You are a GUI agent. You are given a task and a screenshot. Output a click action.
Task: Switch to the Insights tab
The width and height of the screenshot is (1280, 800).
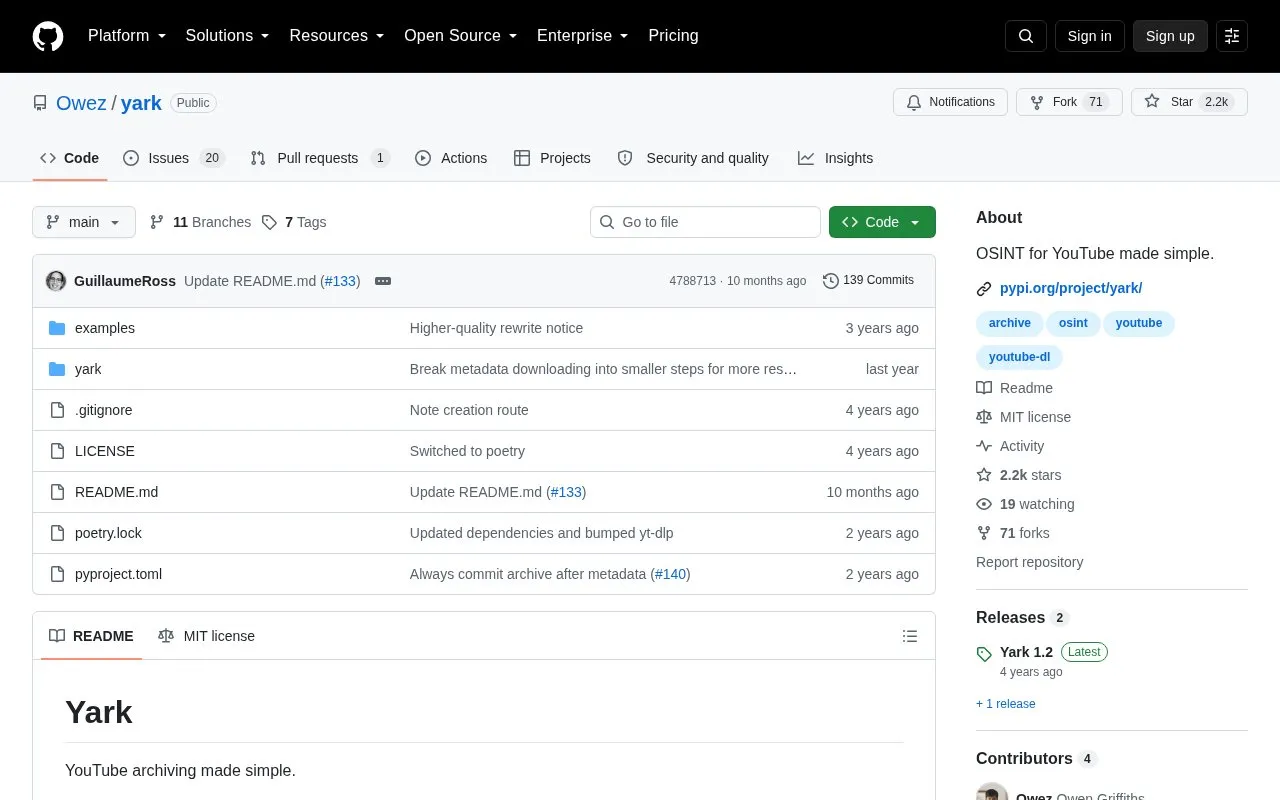coord(835,158)
